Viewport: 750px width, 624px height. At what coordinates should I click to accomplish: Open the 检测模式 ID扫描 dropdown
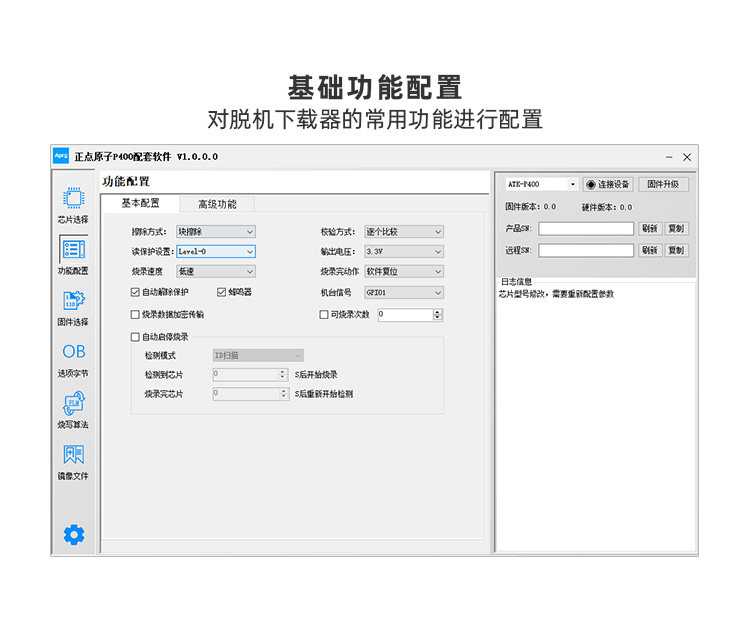tap(258, 355)
